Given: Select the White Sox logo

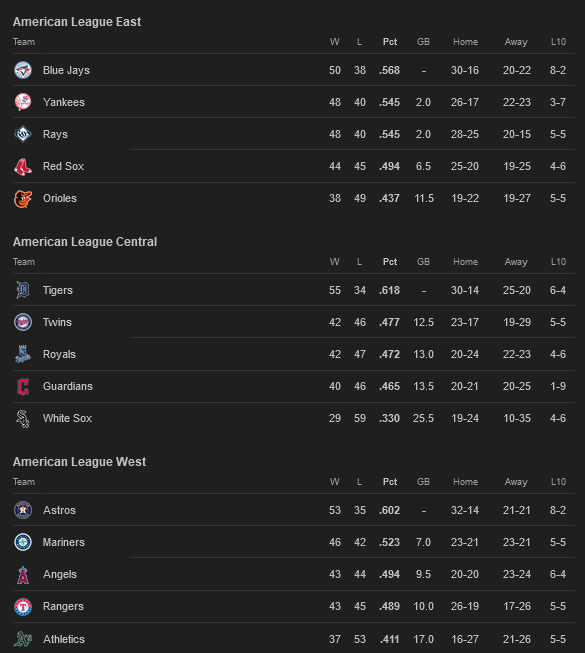Looking at the screenshot, I should 23,418.
